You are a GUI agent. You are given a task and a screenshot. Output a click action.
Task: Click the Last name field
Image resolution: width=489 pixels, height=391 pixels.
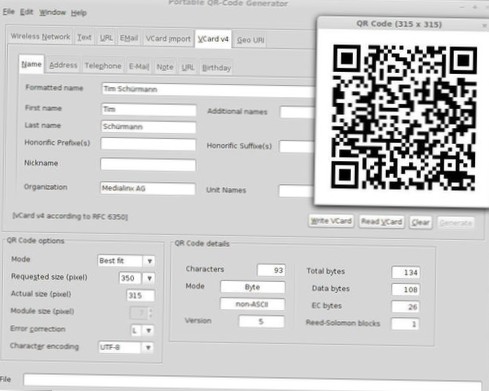coord(148,127)
